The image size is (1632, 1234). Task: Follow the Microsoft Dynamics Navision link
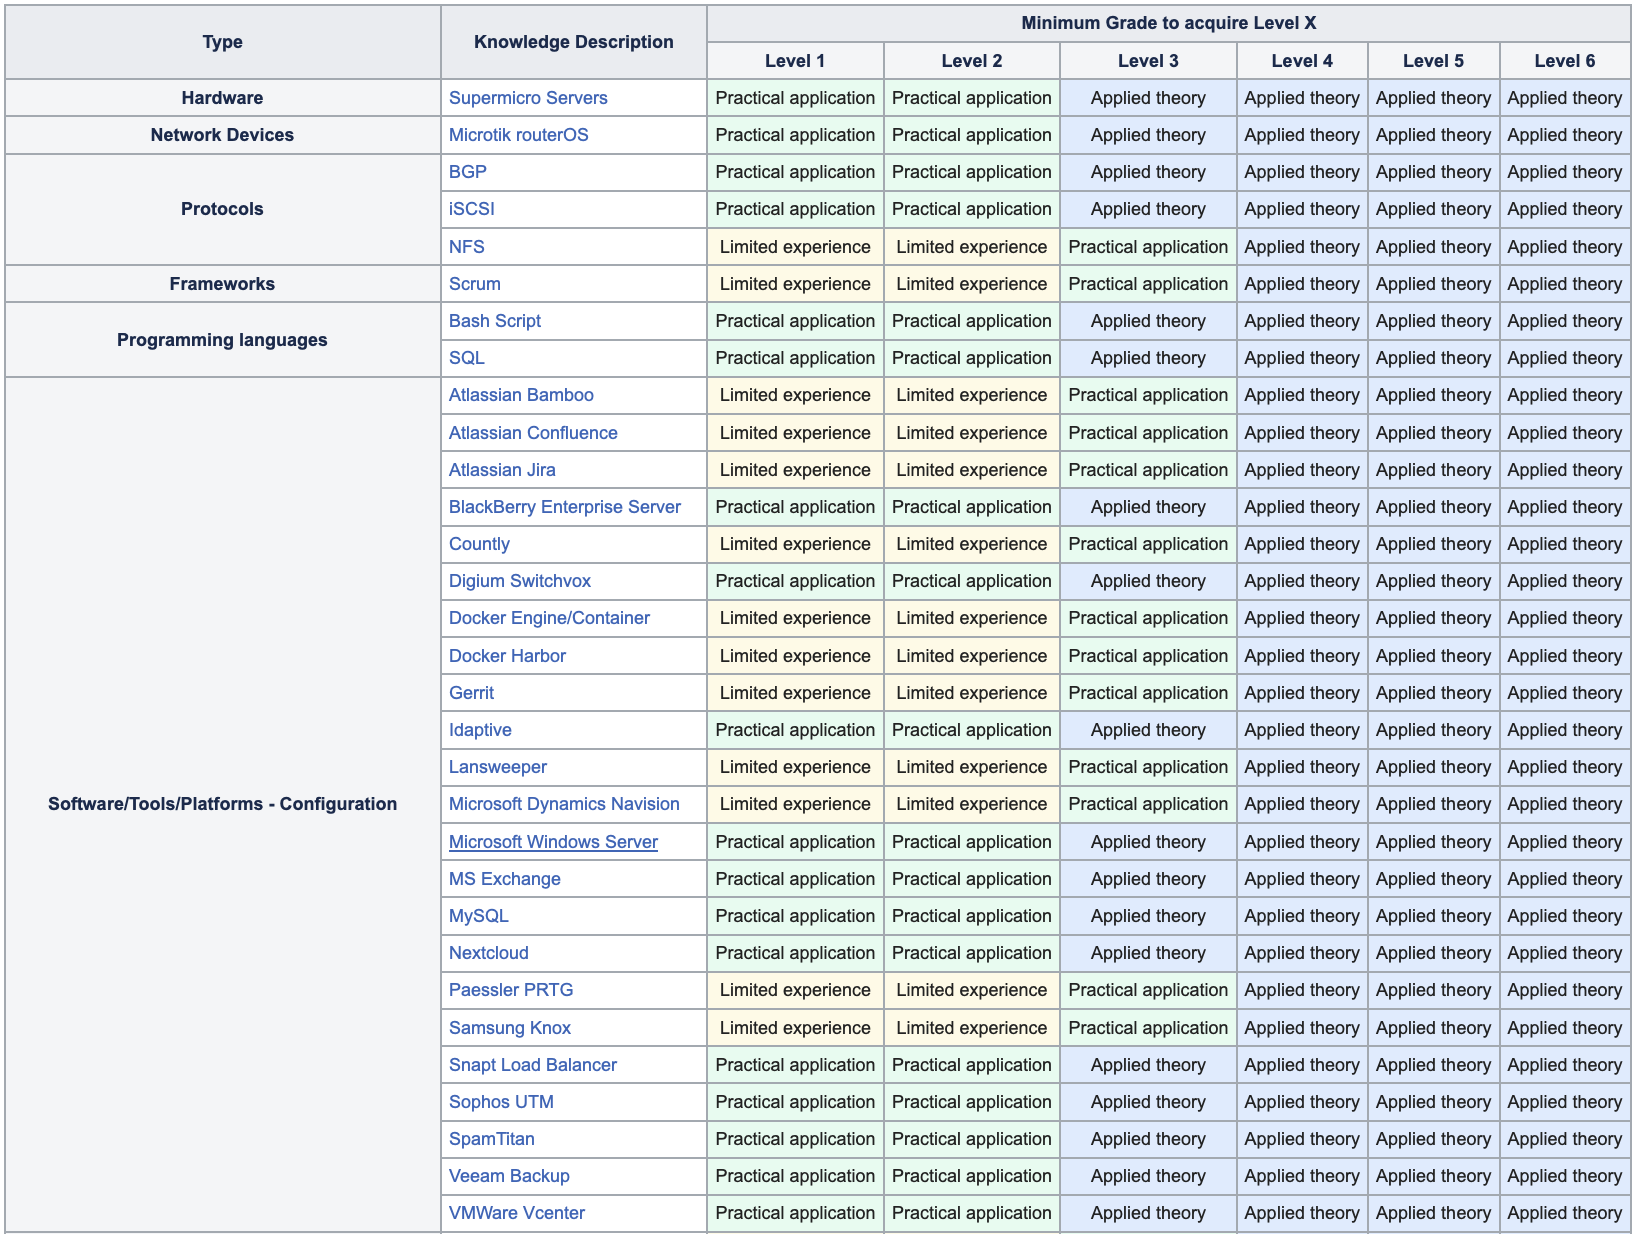tap(563, 804)
